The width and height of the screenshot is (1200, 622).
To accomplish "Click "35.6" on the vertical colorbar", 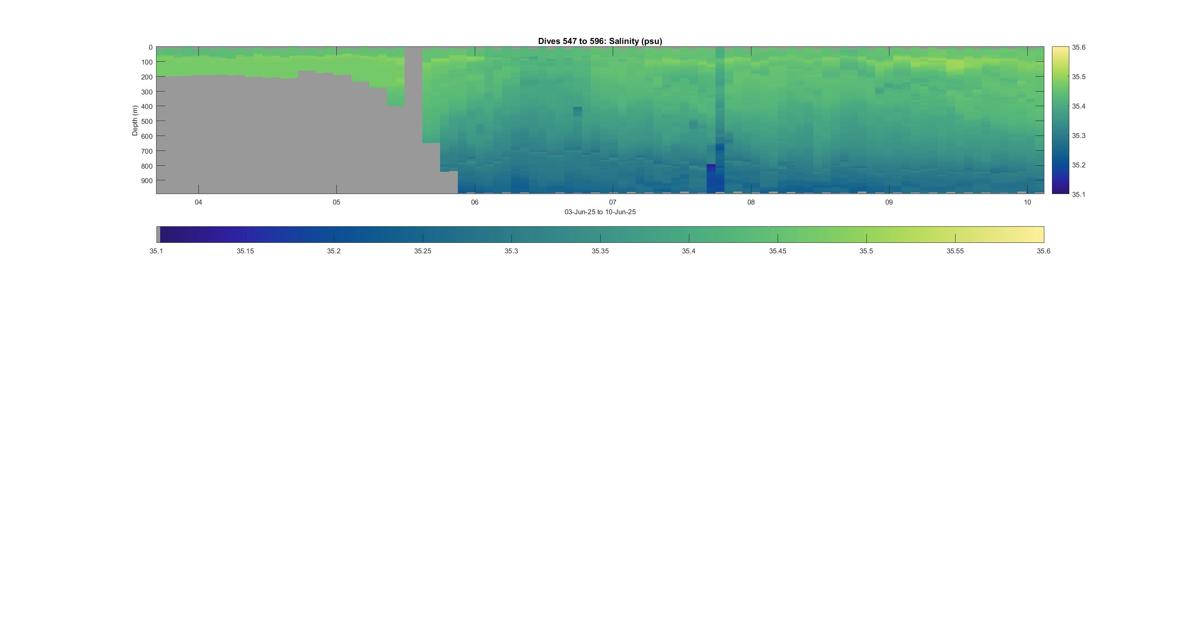I will (1078, 47).
